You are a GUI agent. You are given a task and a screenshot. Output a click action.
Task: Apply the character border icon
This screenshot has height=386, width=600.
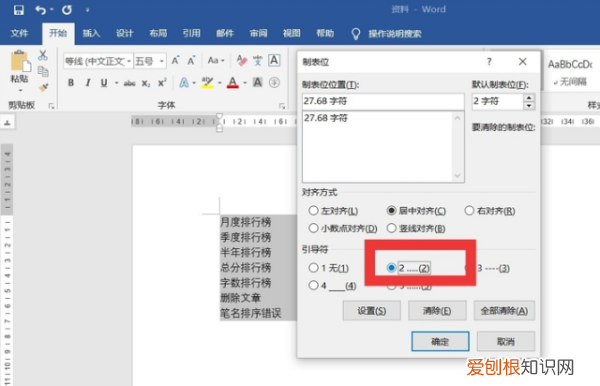click(274, 60)
